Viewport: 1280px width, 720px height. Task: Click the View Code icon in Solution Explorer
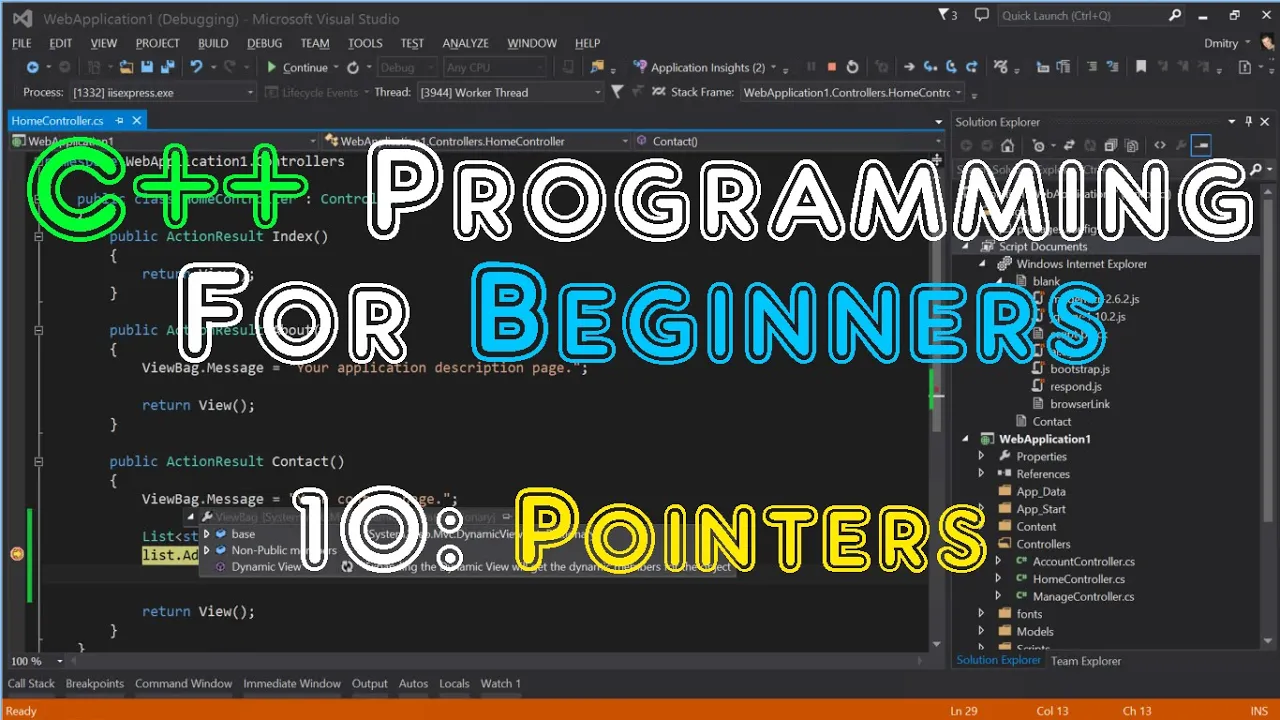pos(1160,145)
